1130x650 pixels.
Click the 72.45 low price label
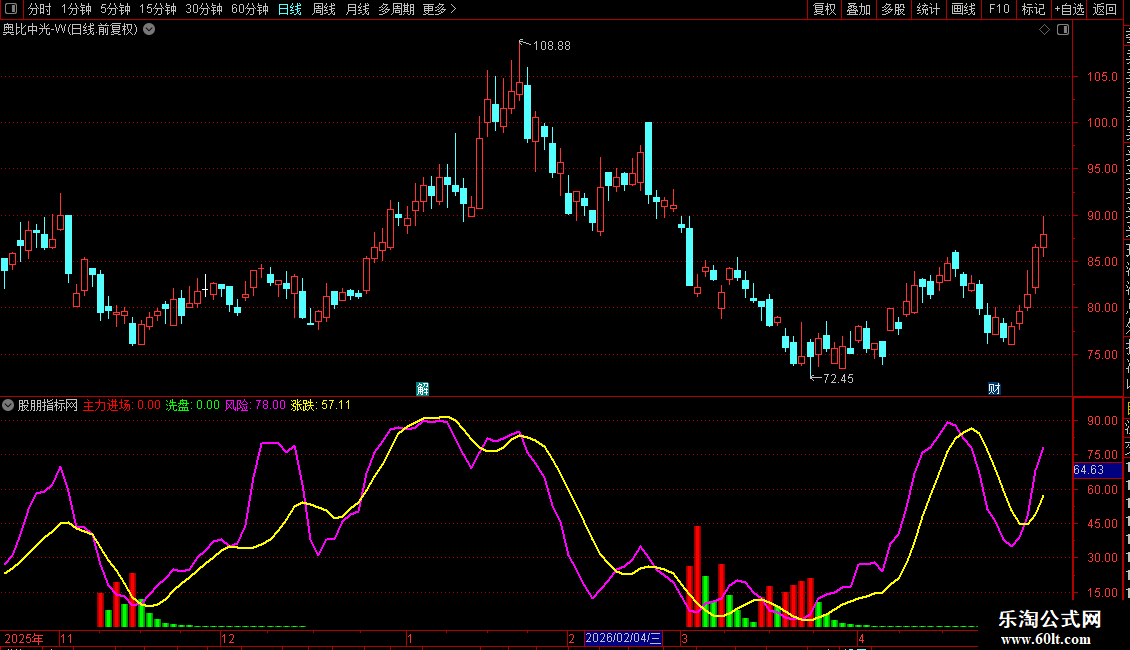click(x=838, y=378)
